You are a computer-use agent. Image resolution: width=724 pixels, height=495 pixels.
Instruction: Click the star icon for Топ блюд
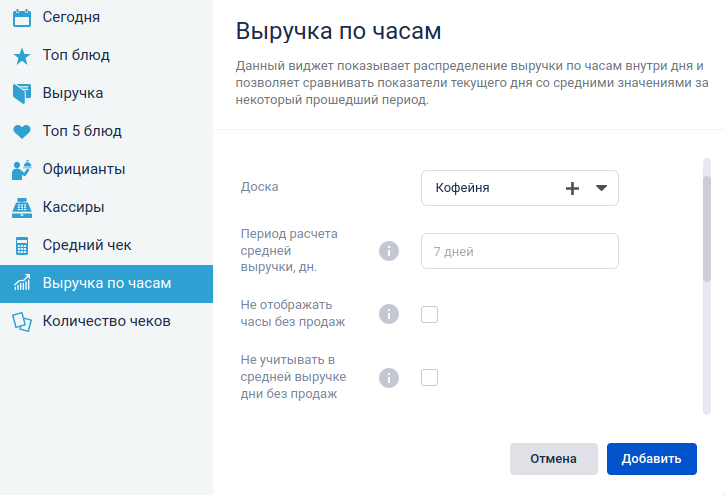[x=22, y=56]
